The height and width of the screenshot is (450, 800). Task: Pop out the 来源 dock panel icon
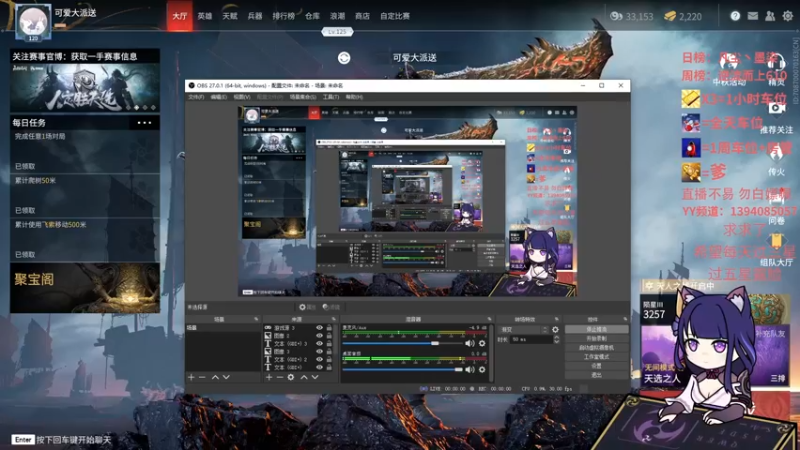[334, 319]
